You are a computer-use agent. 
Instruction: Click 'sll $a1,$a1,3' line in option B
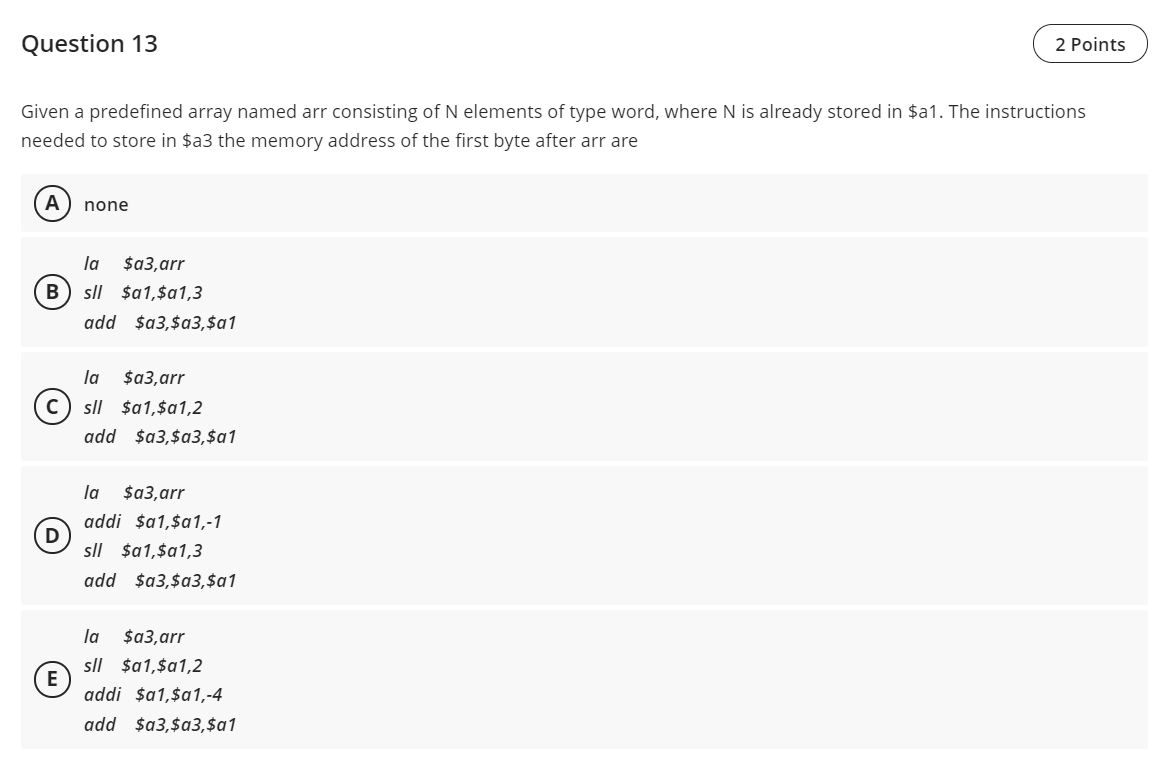tap(143, 293)
